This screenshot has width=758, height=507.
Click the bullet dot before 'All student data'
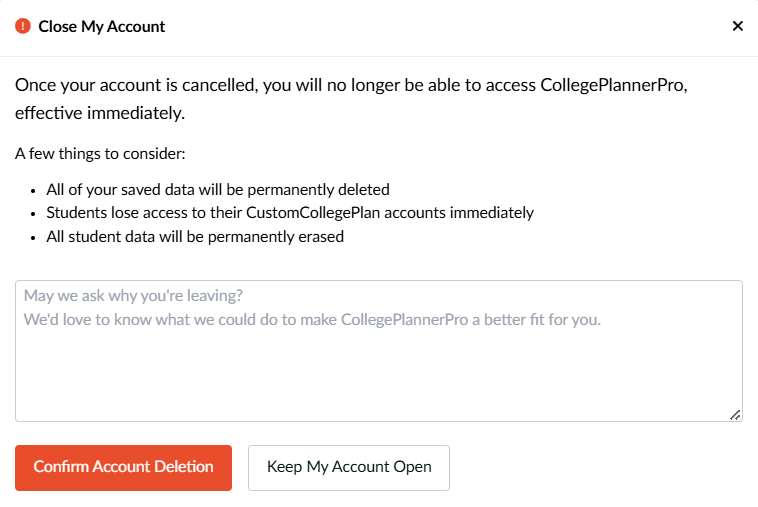[33, 238]
